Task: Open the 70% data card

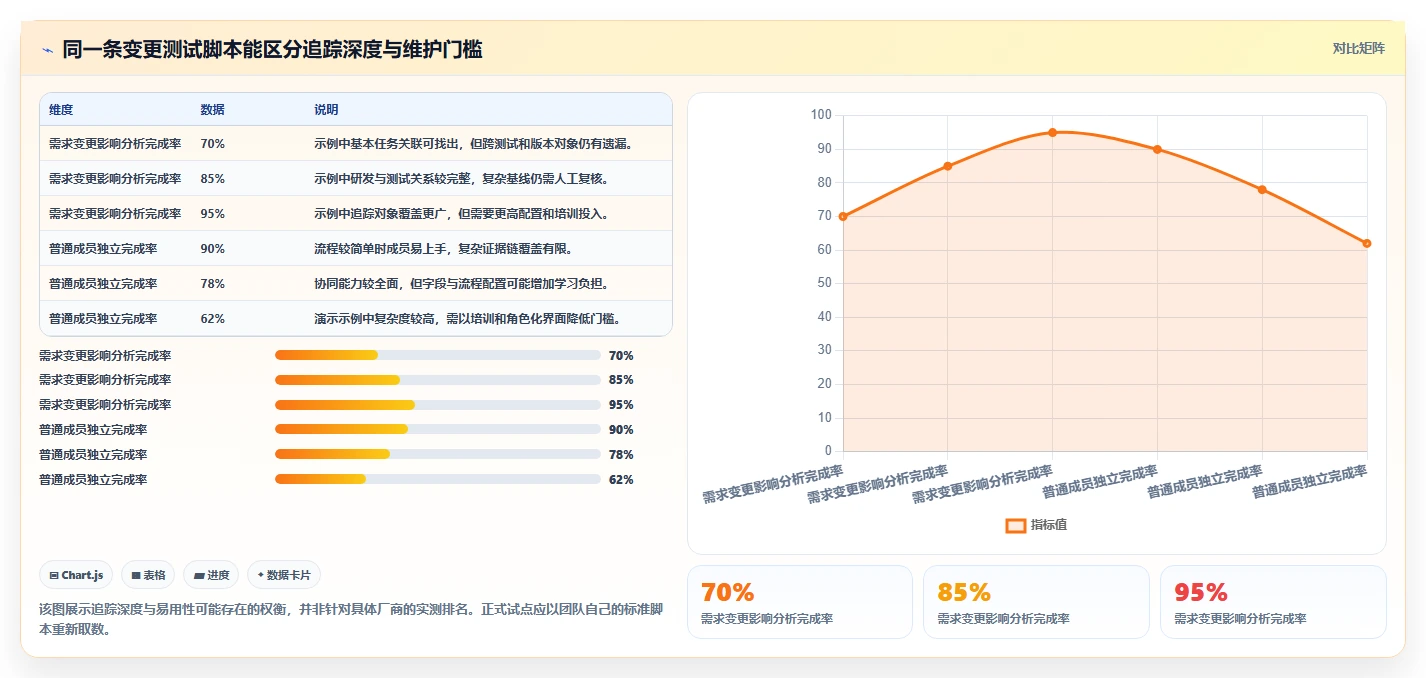Action: (x=800, y=602)
